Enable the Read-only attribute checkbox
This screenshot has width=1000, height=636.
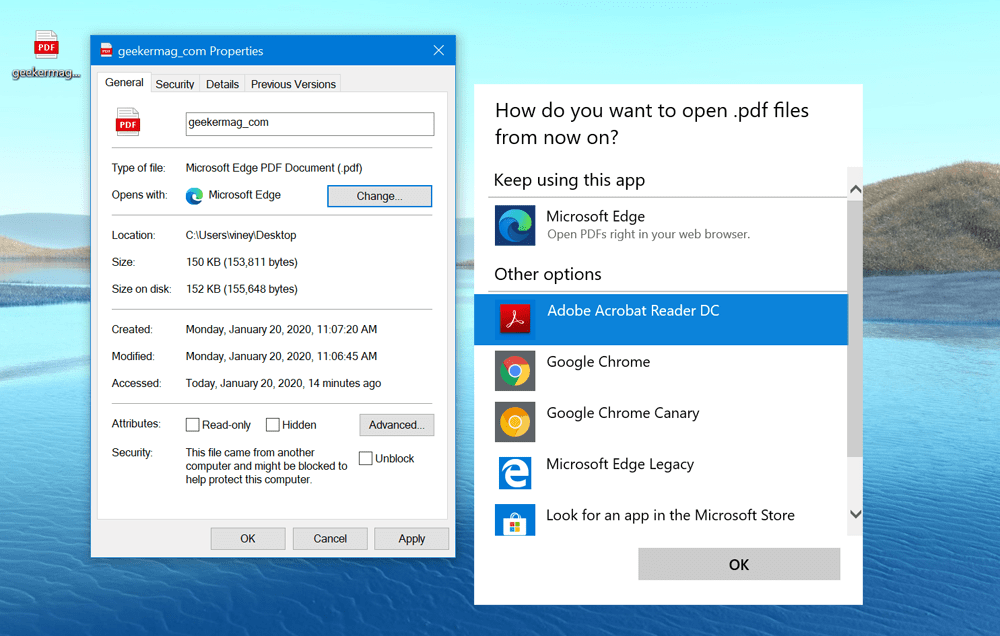pos(193,425)
